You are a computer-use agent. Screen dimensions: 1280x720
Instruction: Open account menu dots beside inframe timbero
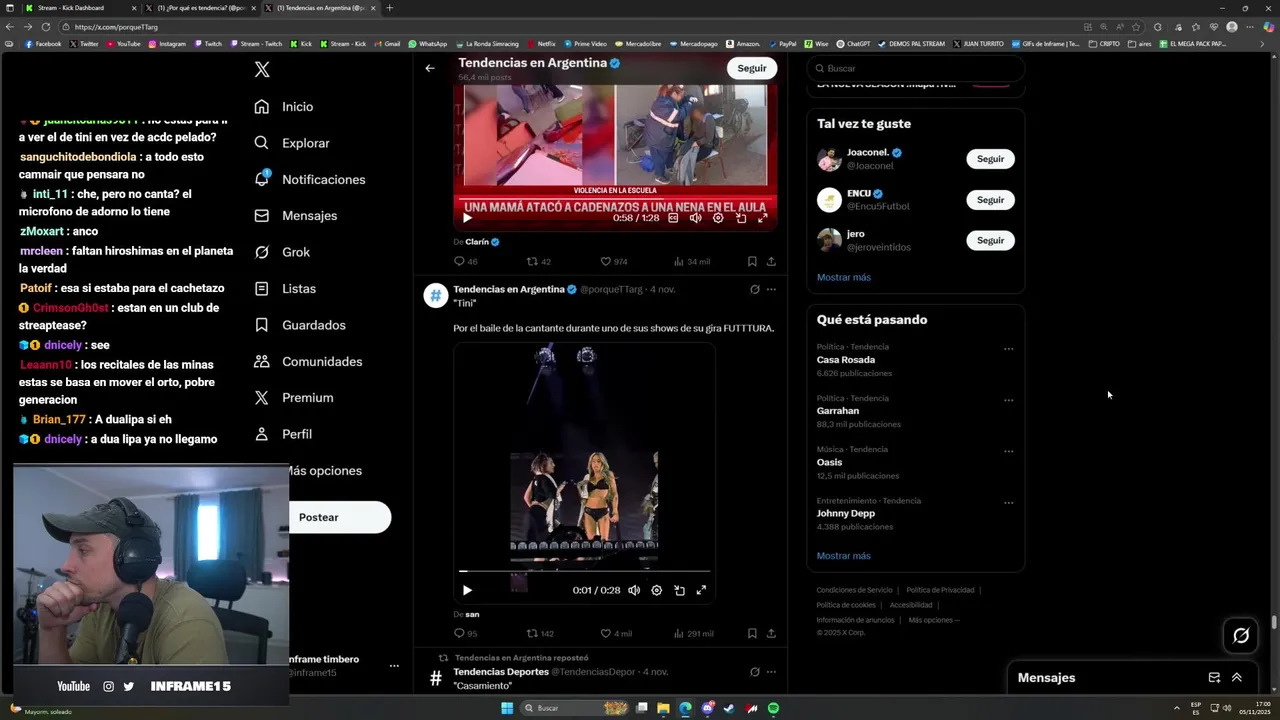click(x=394, y=666)
